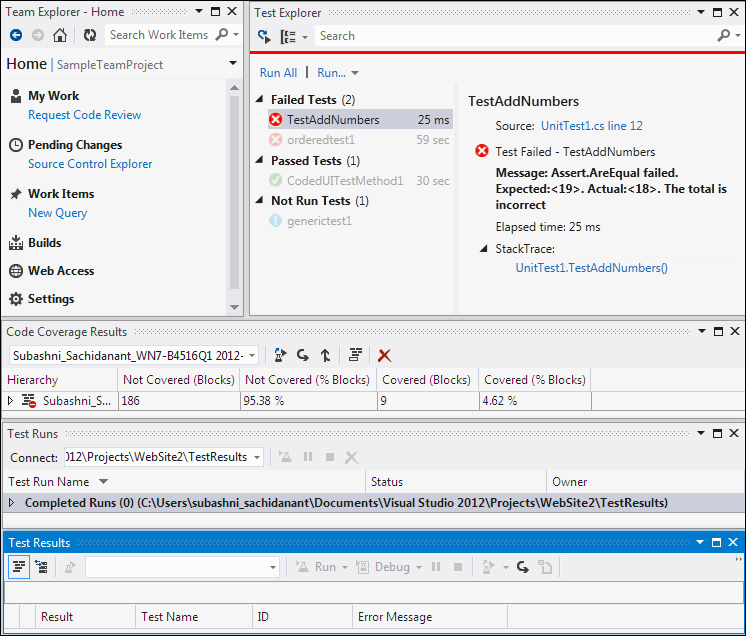Select flat list view in Test Results

coord(19,567)
